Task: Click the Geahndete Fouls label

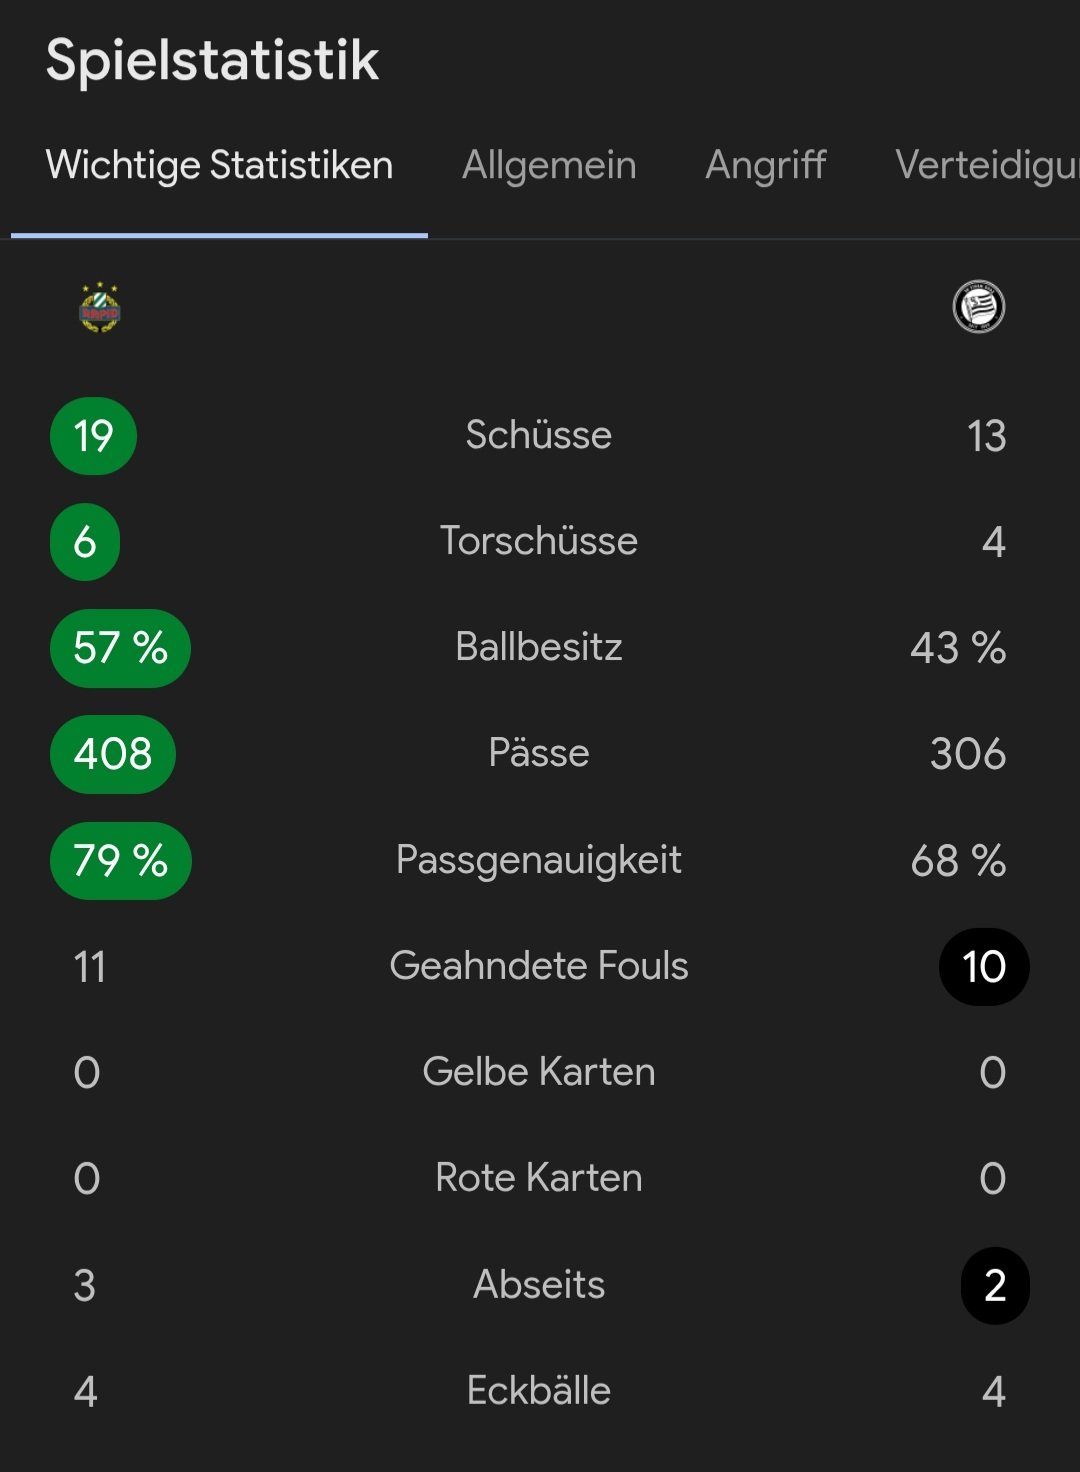Action: click(539, 966)
